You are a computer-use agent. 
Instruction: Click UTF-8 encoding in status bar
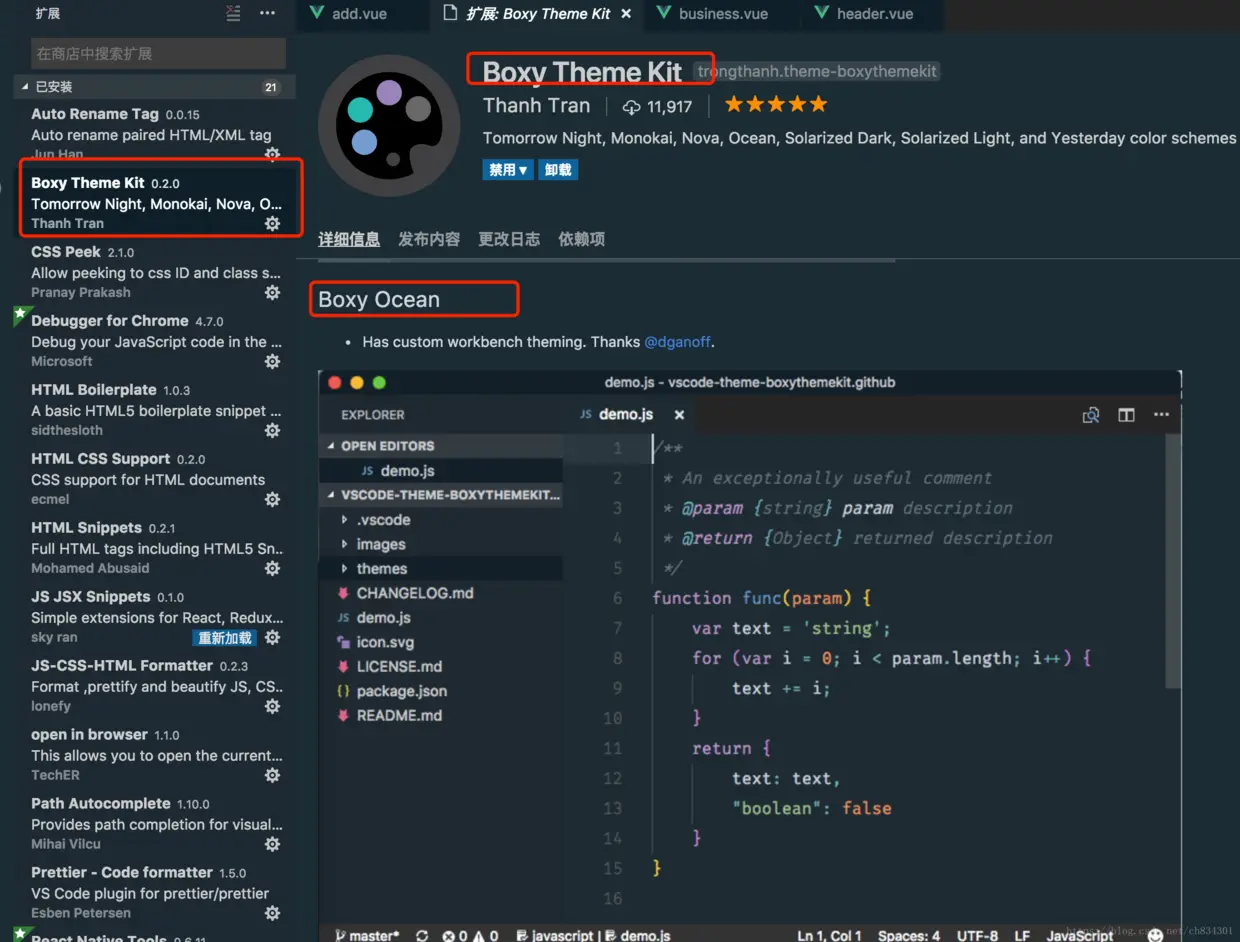pyautogui.click(x=977, y=936)
